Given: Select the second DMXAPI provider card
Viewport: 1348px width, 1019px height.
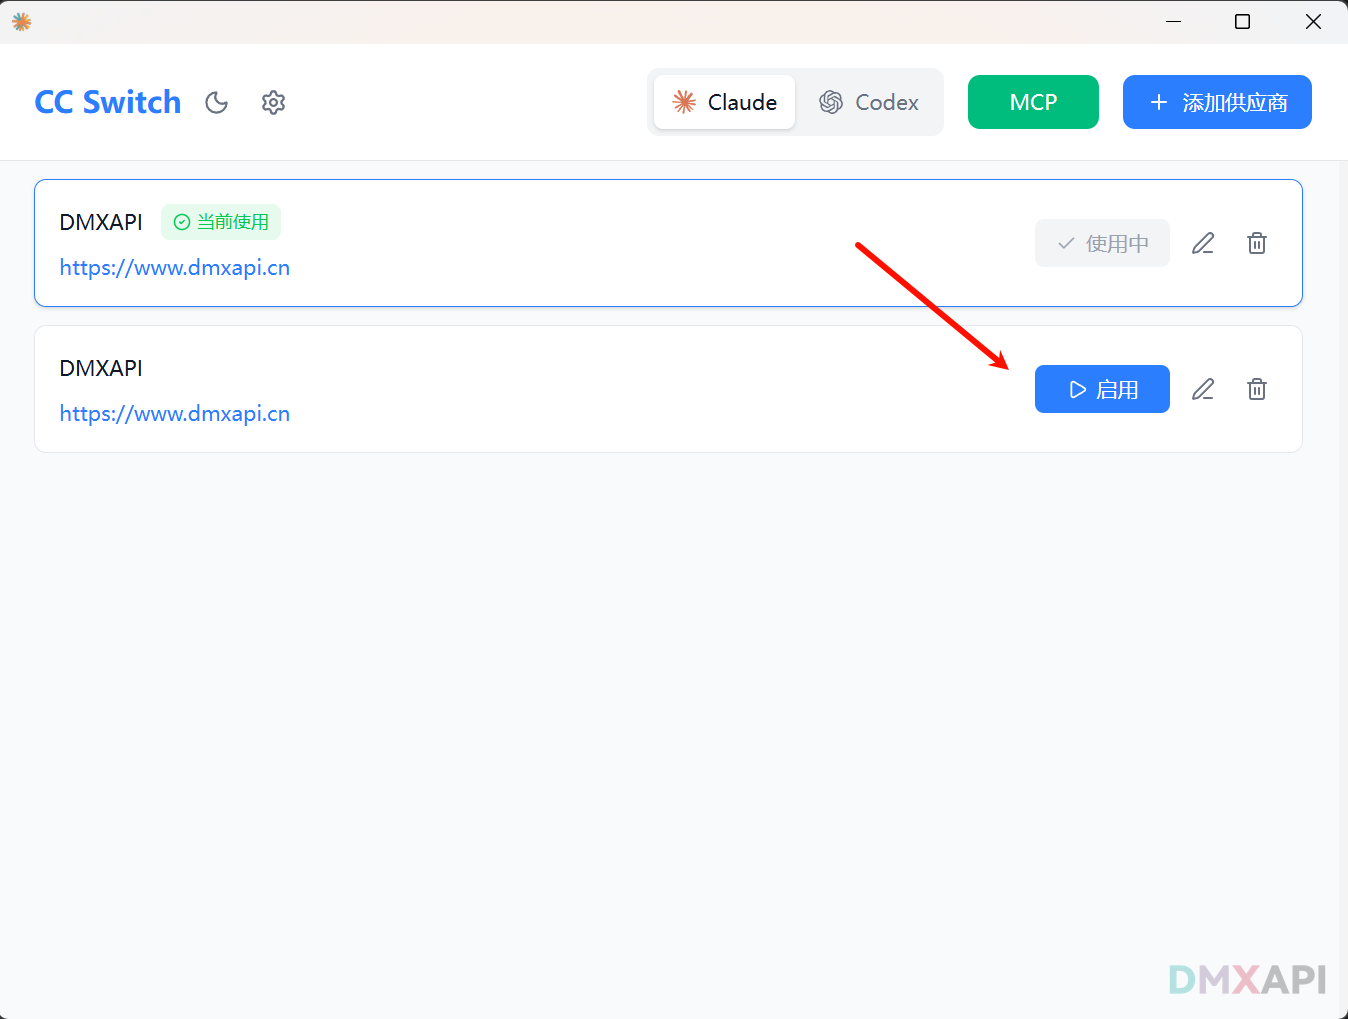Looking at the screenshot, I should click(x=600, y=389).
